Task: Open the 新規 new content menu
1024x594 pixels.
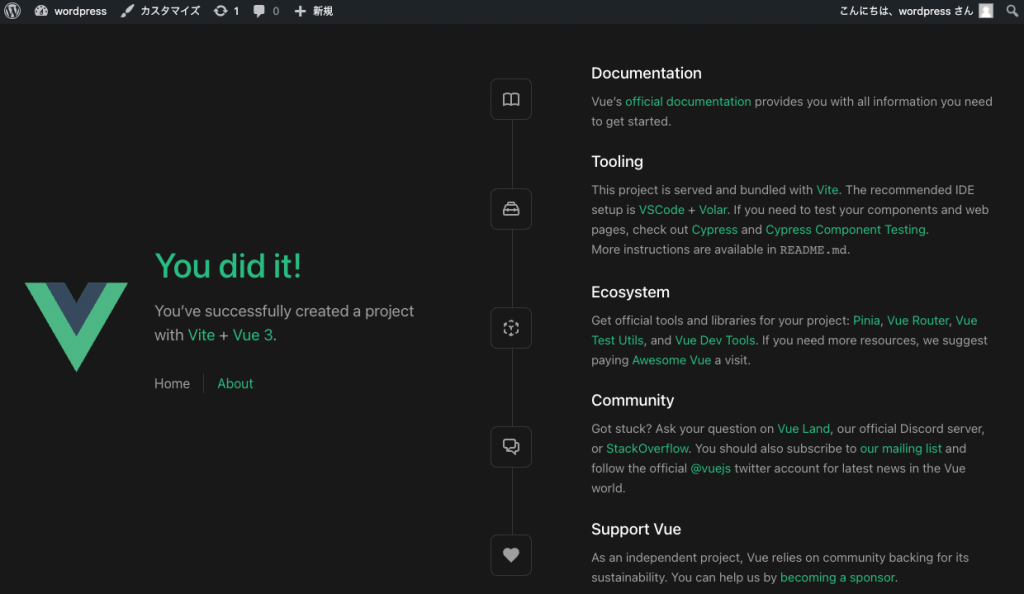Action: [x=313, y=11]
